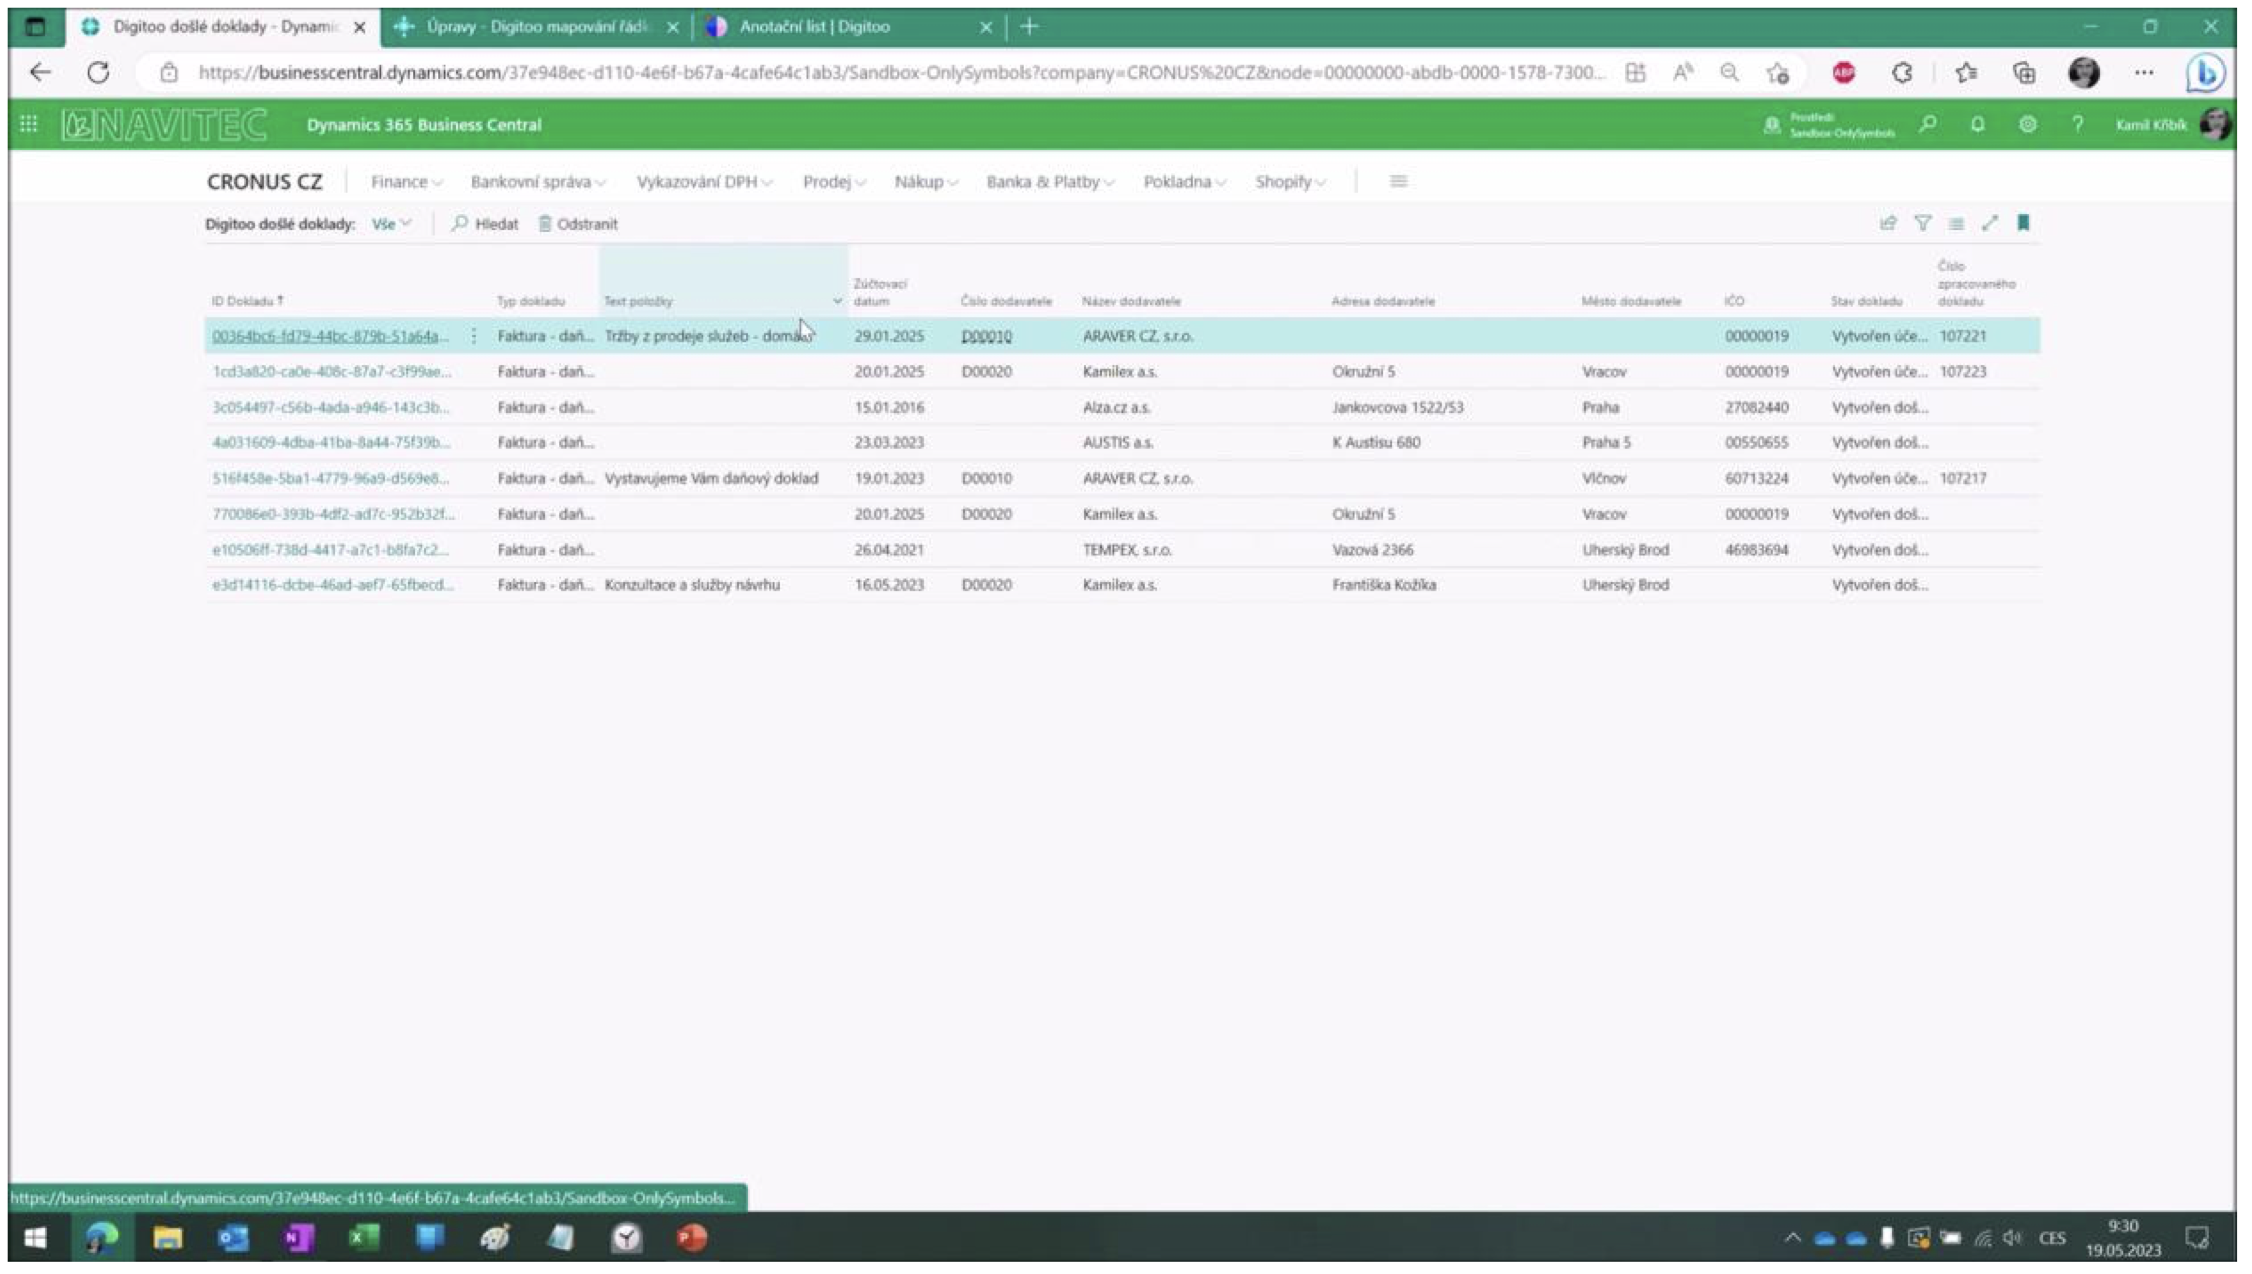Sort by ID Dokladu column header
Screen dimensions: 2252x1274
point(247,301)
